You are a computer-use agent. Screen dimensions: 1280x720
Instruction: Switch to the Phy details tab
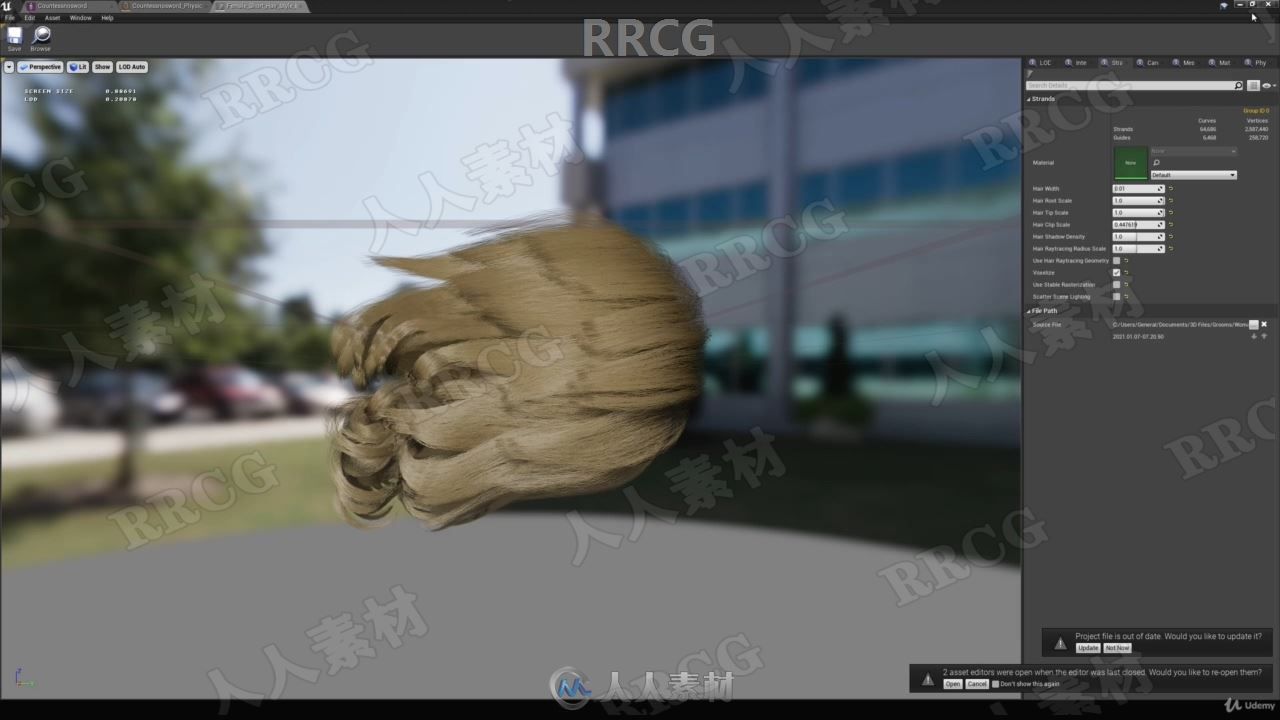[x=1256, y=63]
